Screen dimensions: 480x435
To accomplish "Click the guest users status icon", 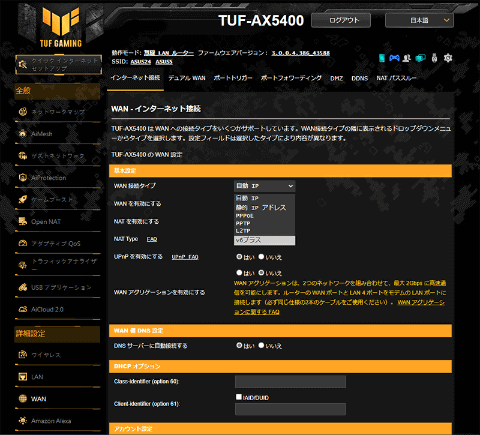I will [x=407, y=58].
